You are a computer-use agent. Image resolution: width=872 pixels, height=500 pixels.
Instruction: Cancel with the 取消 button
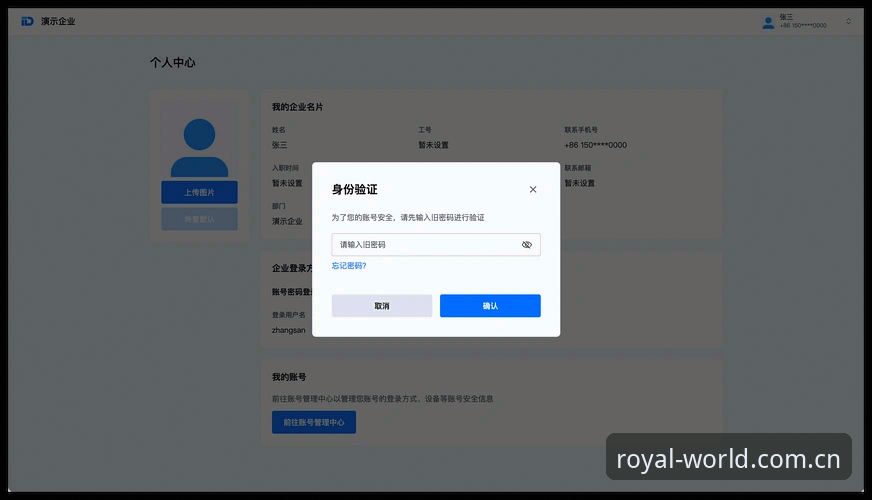tap(382, 306)
